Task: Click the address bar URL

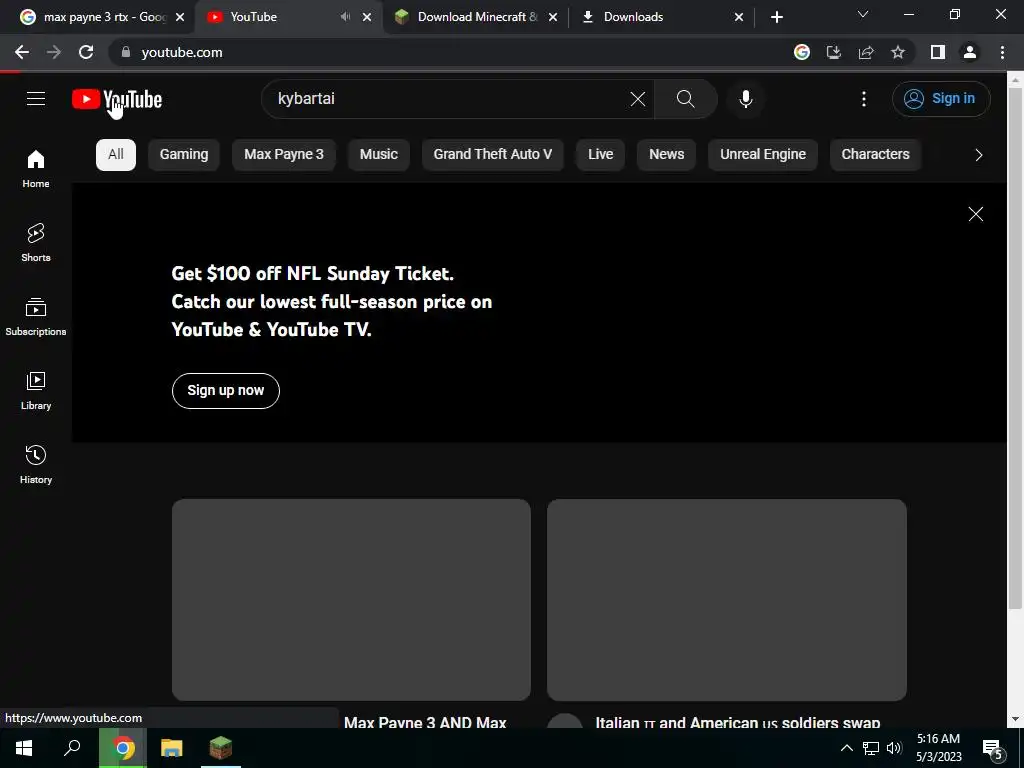Action: pyautogui.click(x=182, y=52)
